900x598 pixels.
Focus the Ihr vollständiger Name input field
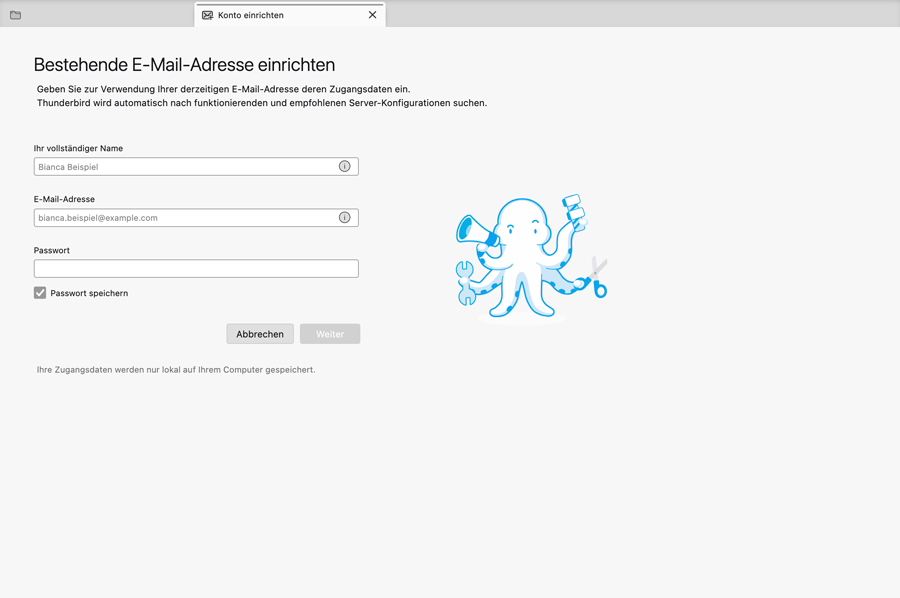click(x=185, y=167)
